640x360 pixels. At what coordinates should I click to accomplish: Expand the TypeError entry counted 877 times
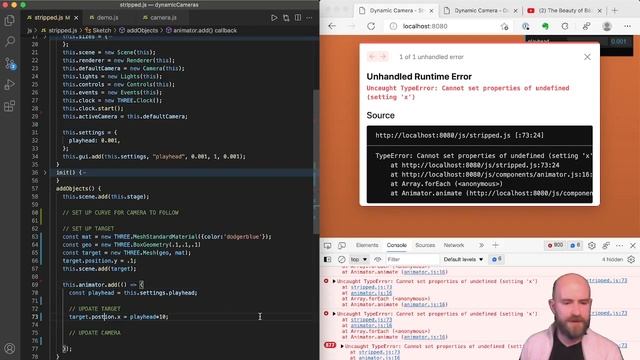tap(342, 346)
